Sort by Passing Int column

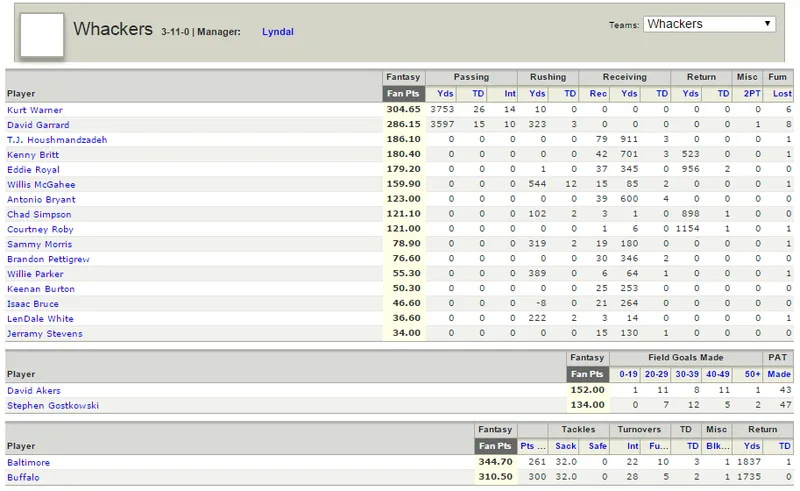pos(510,93)
